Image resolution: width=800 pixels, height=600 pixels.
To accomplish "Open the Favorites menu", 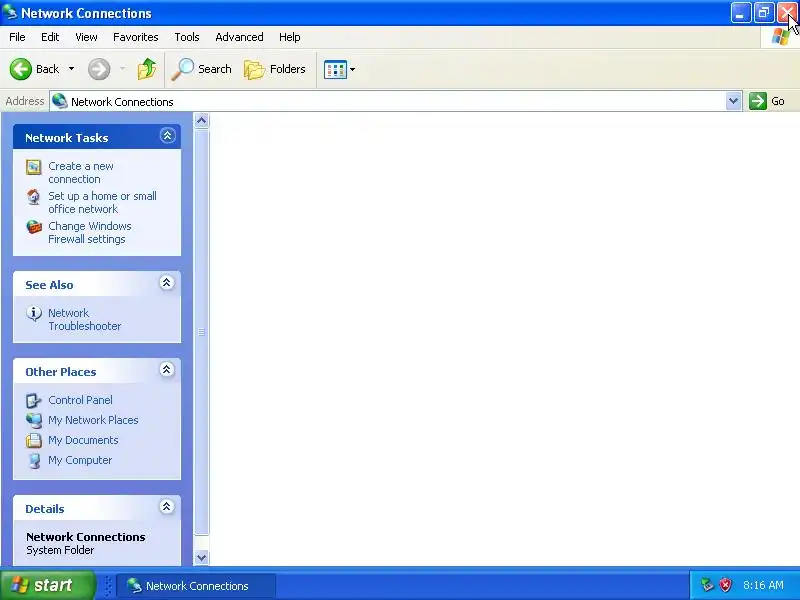I will coord(136,37).
